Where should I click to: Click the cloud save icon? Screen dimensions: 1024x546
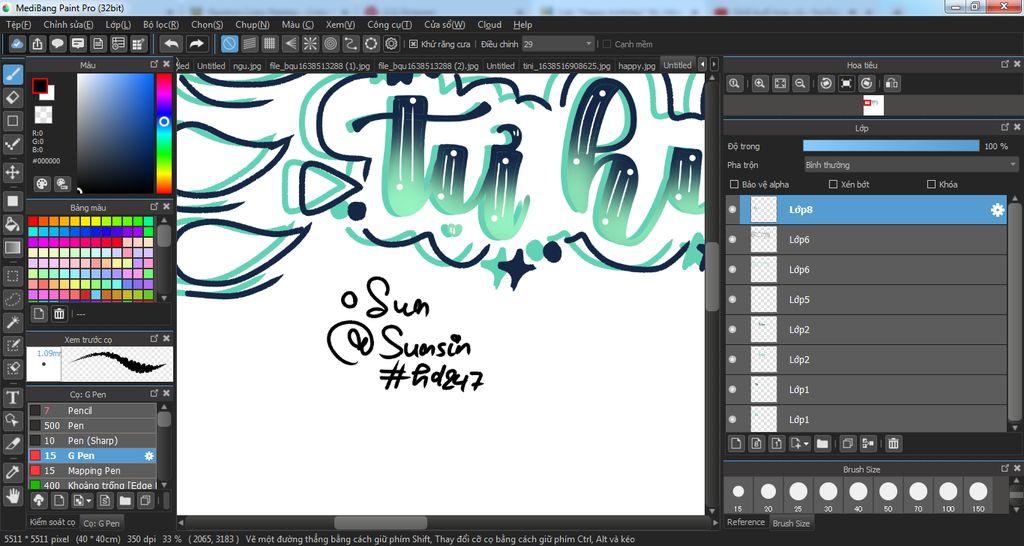click(x=18, y=44)
